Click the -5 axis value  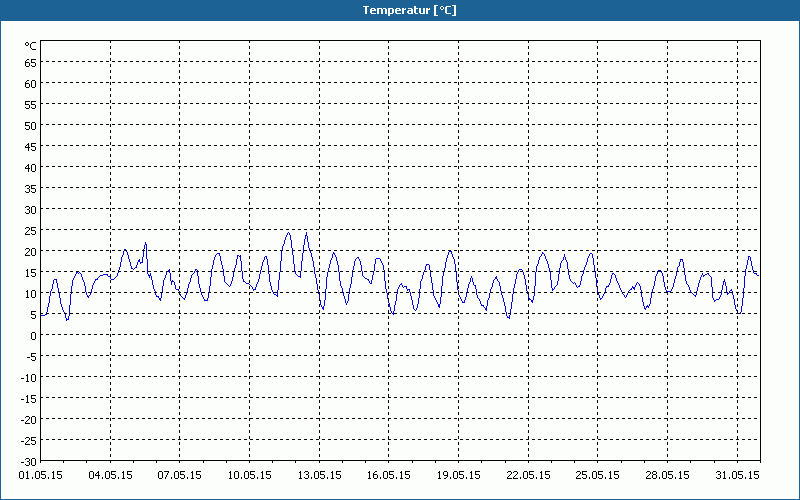(x=32, y=357)
